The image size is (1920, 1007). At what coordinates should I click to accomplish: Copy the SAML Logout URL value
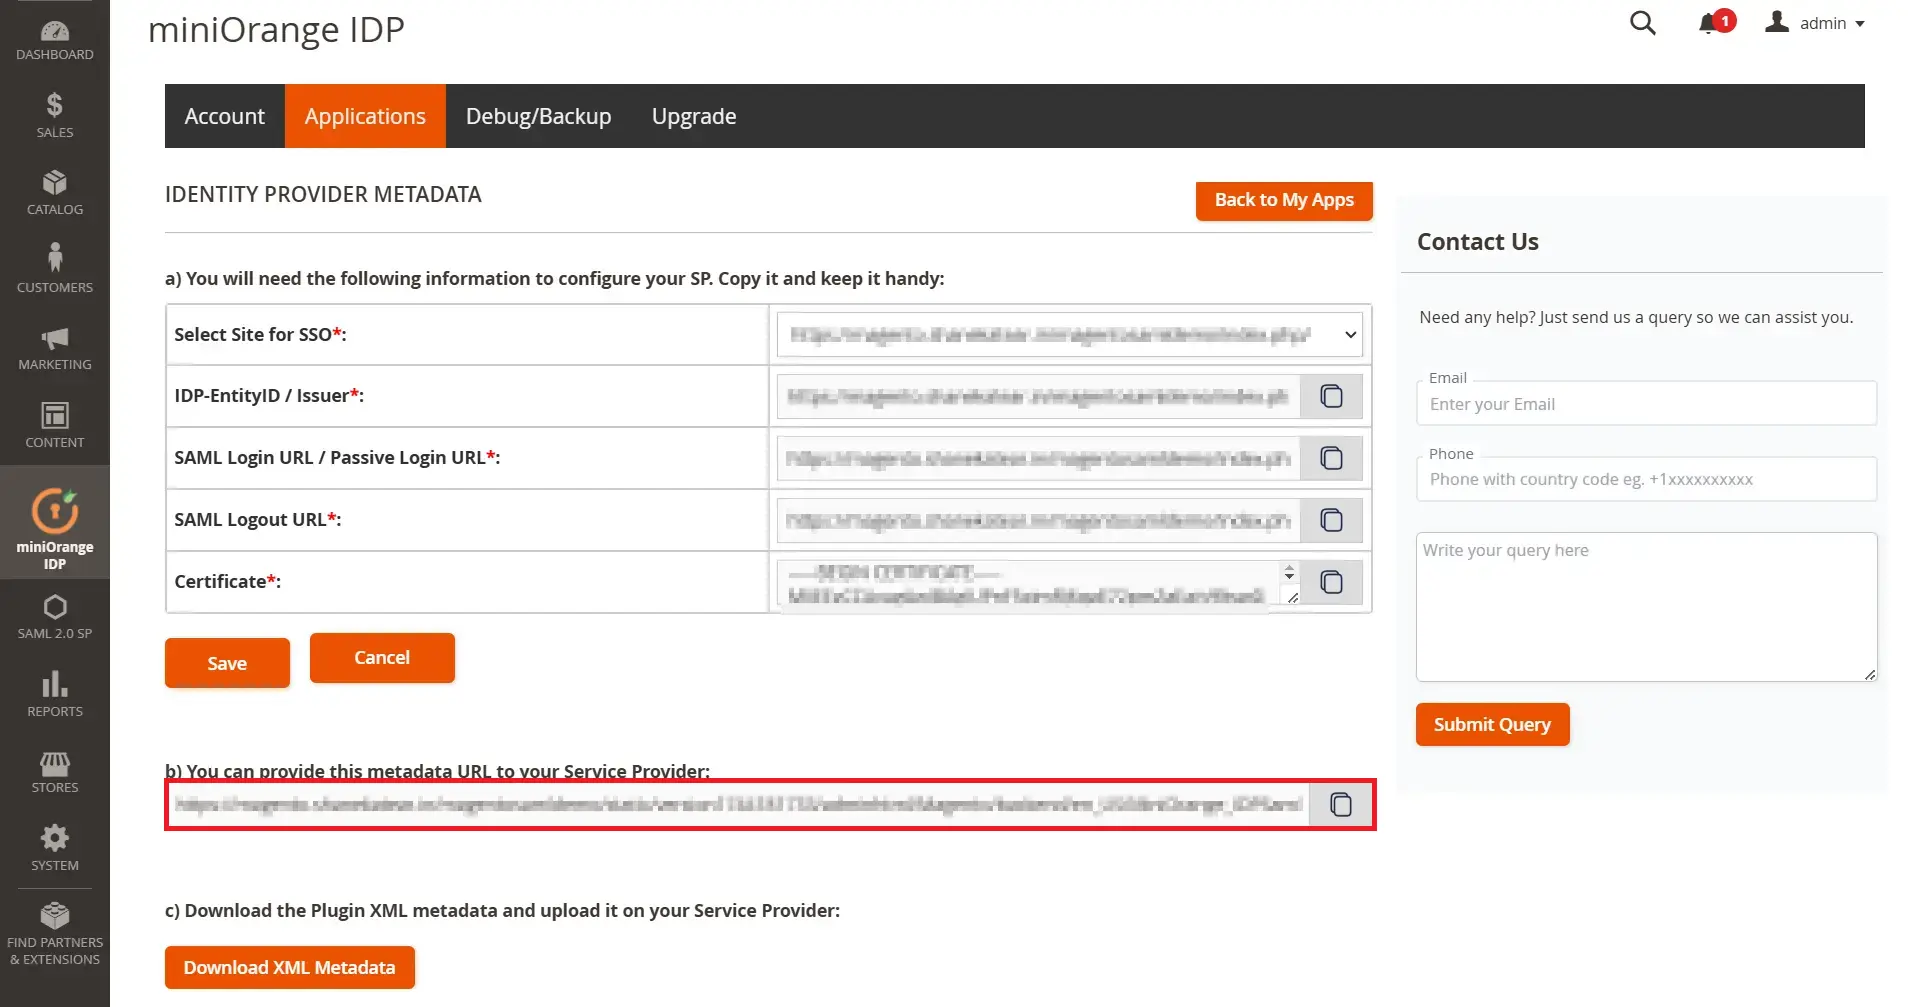1331,520
